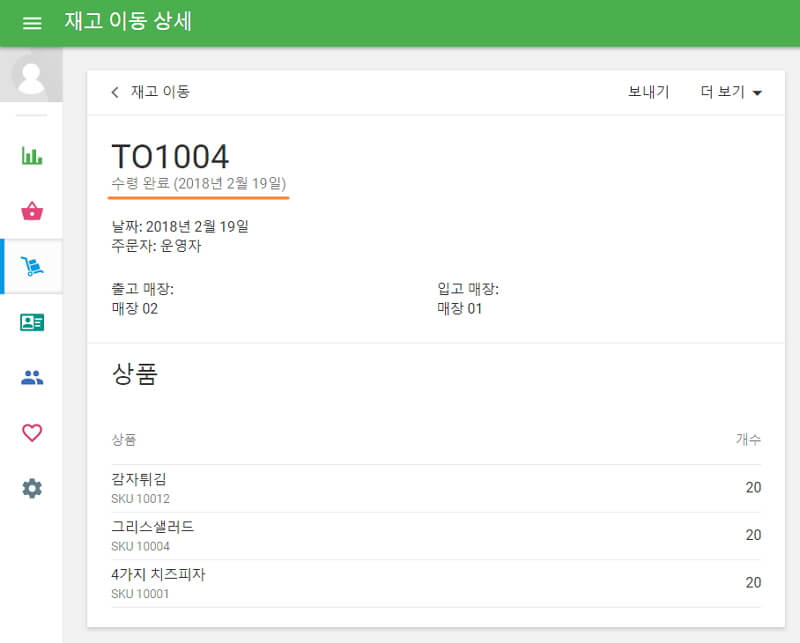Screen dimensions: 800x643
Task: Open the hamburger navigation menu
Action: pos(31,22)
